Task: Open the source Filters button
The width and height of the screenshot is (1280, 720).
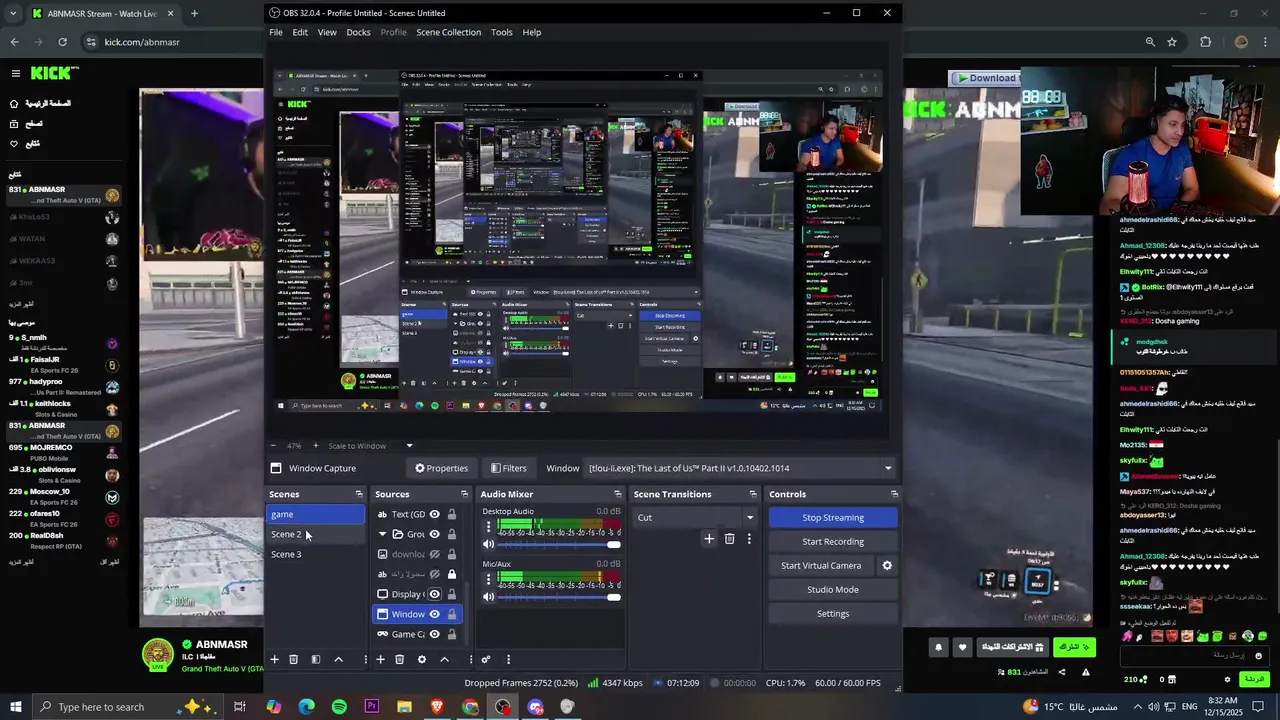Action: click(x=508, y=468)
